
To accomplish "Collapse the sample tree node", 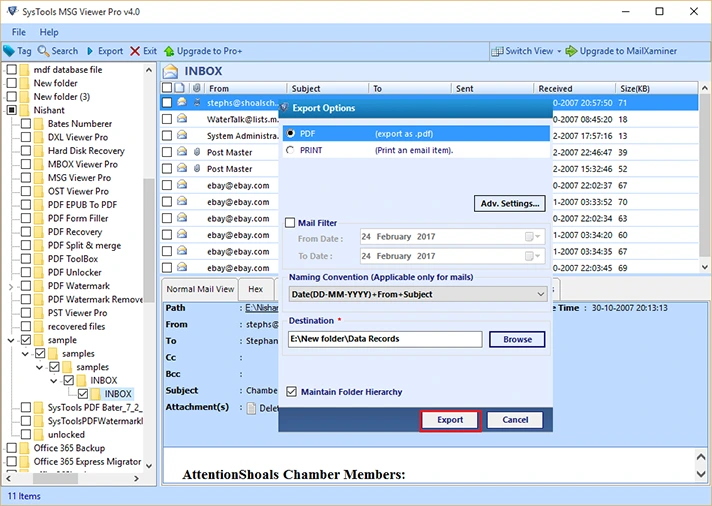I will point(10,340).
